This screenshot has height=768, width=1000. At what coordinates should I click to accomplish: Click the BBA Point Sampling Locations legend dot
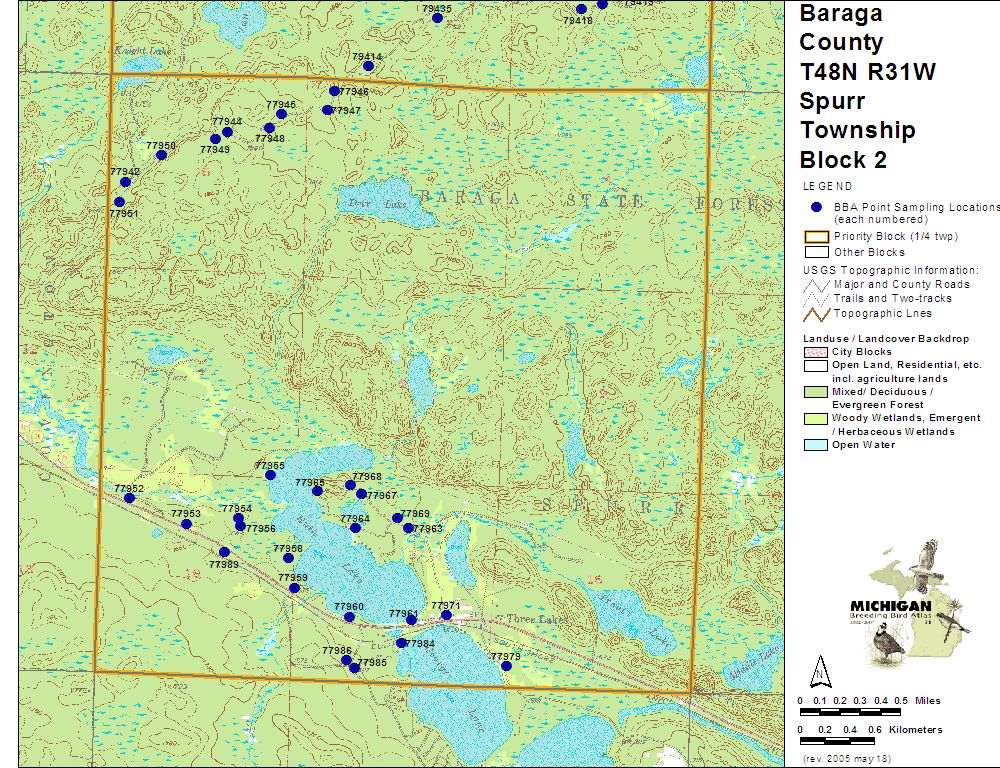point(817,207)
